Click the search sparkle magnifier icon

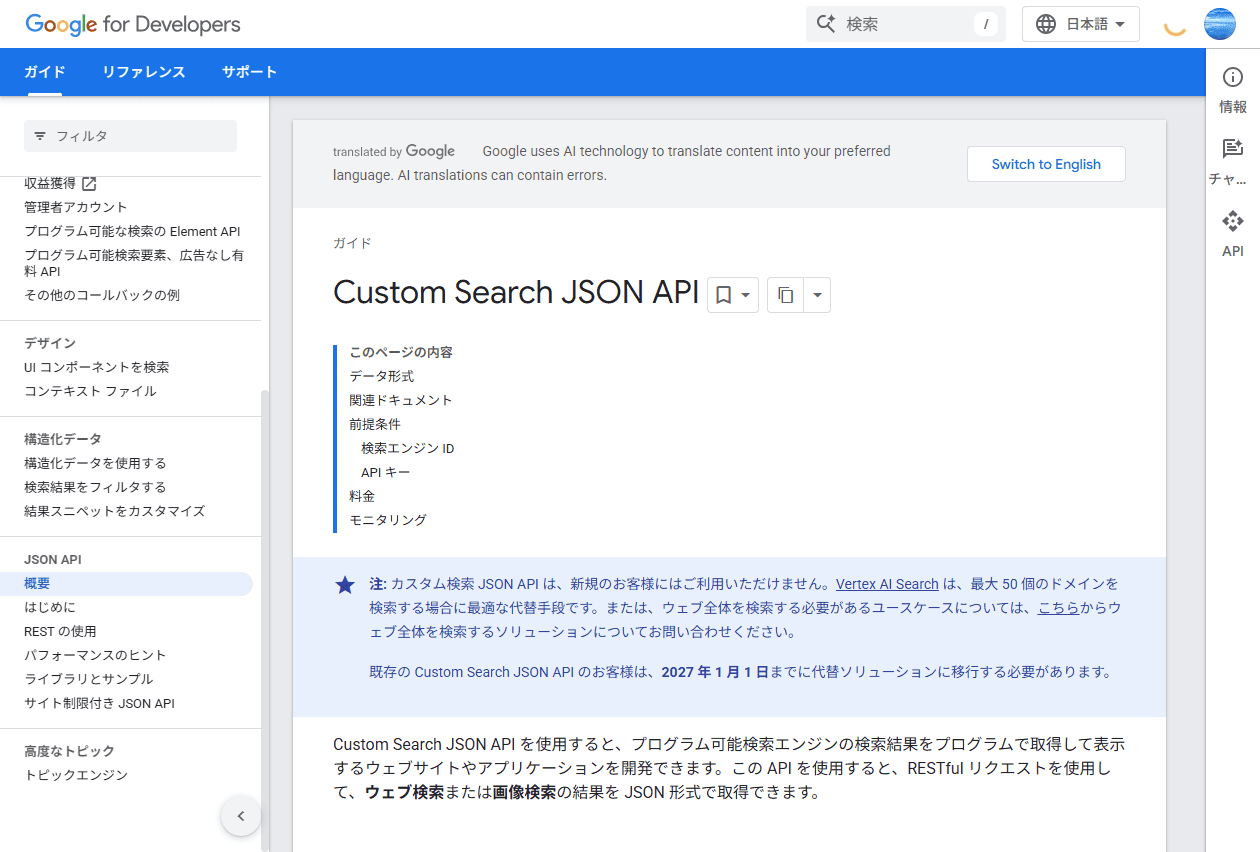click(x=826, y=24)
